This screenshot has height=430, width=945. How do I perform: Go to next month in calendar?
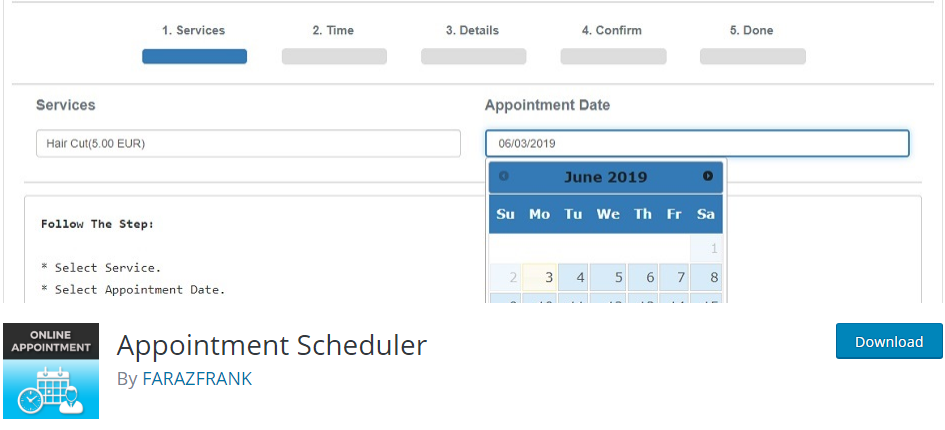[708, 176]
